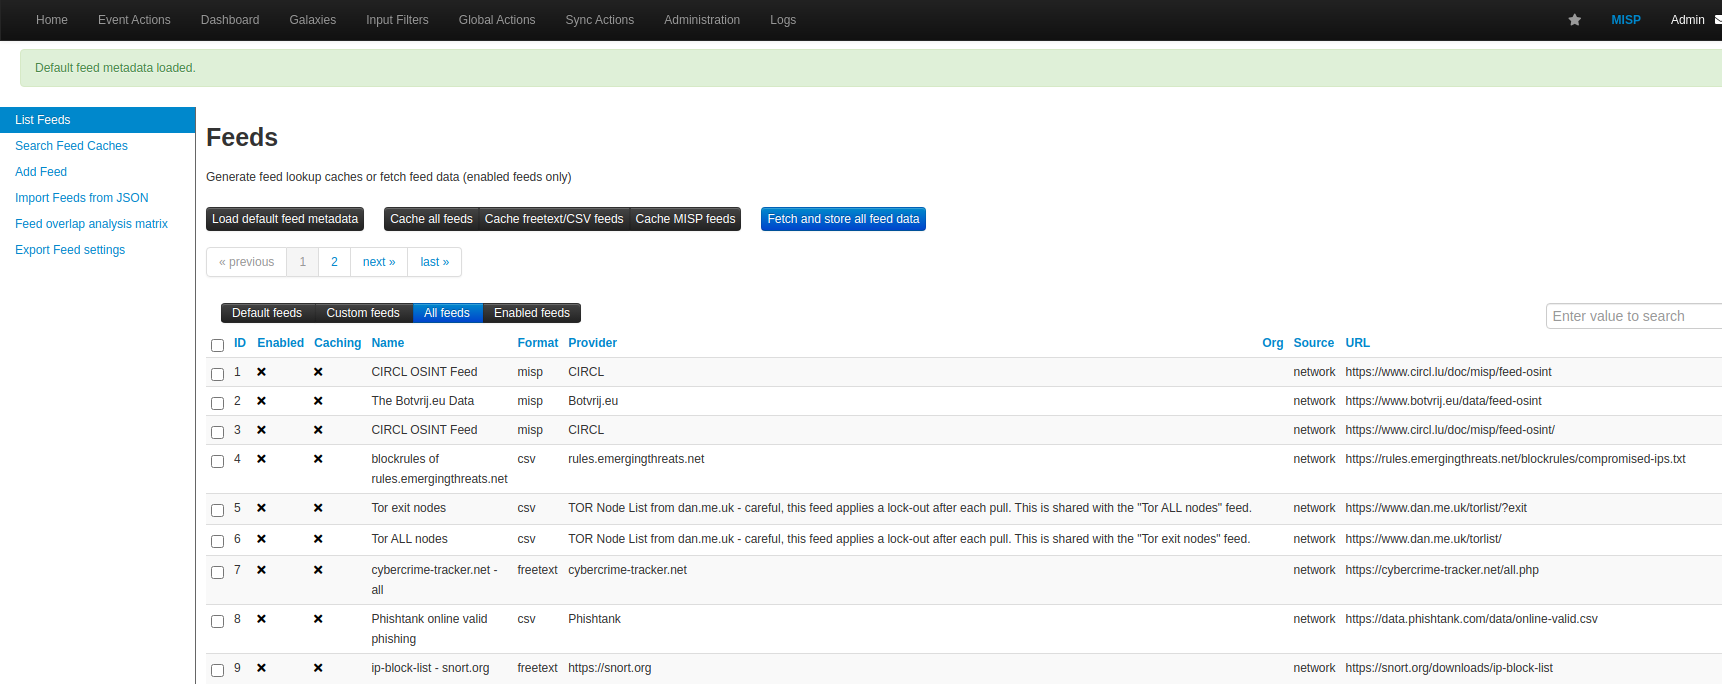
Task: Click Caching X icon for feed 1
Action: tap(318, 372)
